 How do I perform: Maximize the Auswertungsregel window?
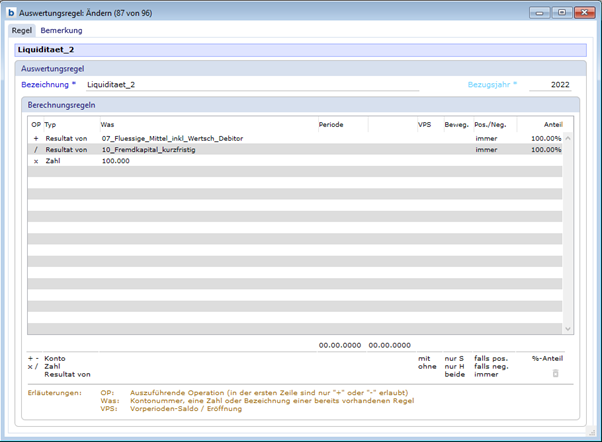coord(561,12)
